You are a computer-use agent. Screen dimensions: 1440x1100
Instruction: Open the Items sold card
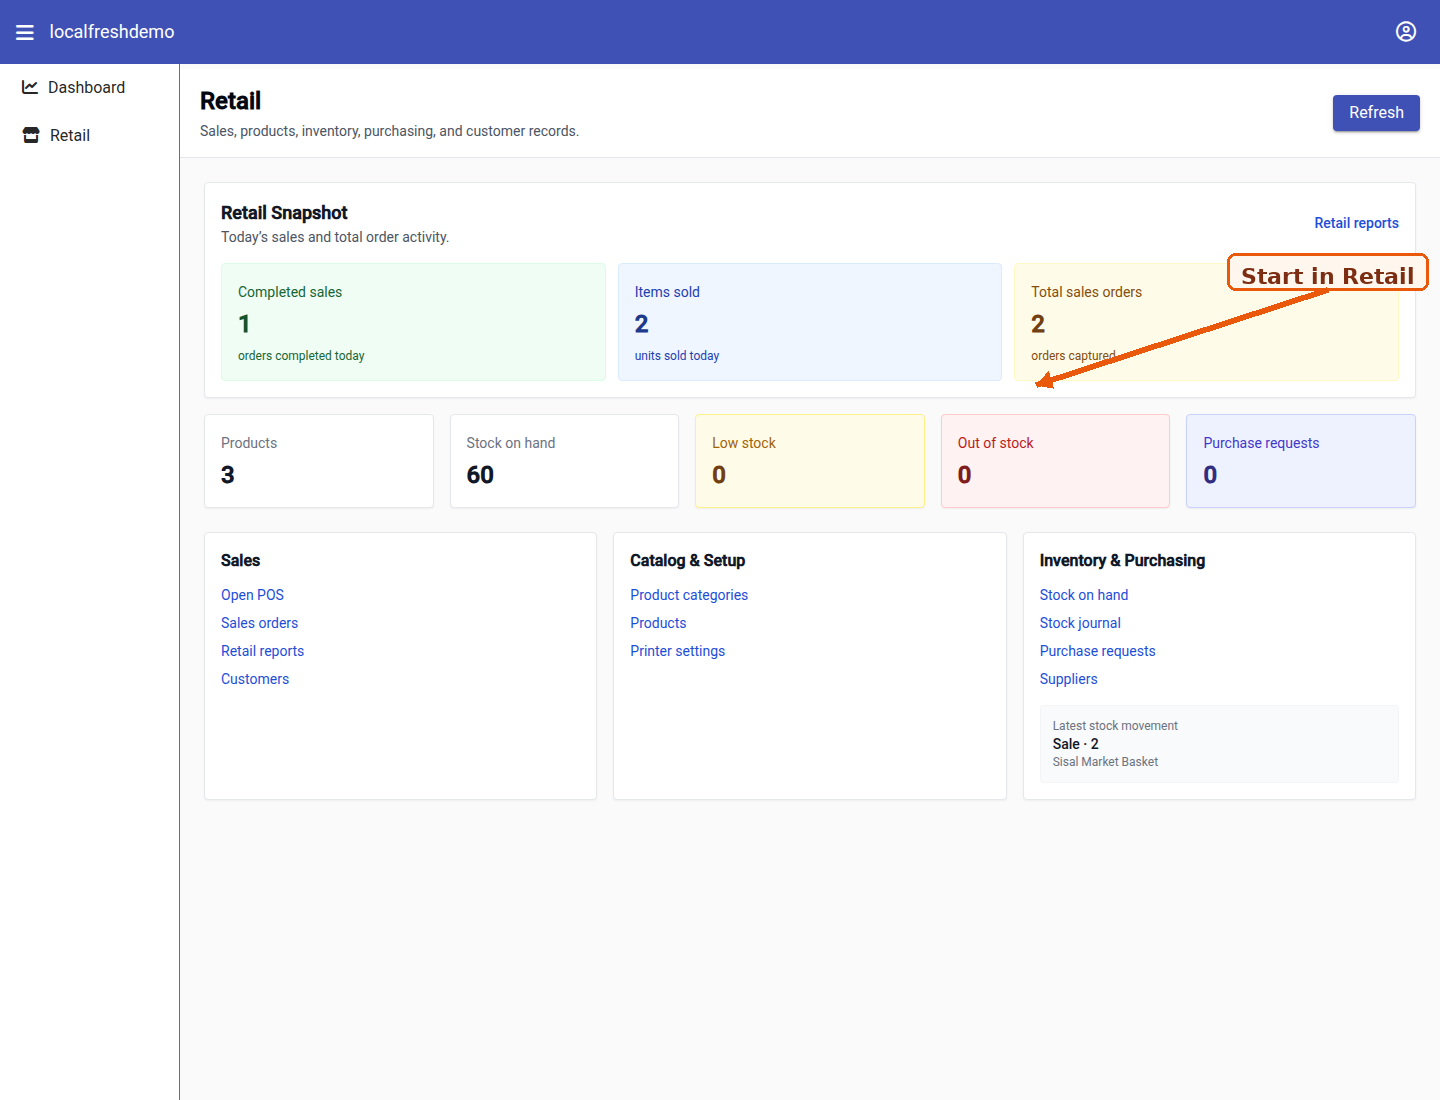[810, 322]
